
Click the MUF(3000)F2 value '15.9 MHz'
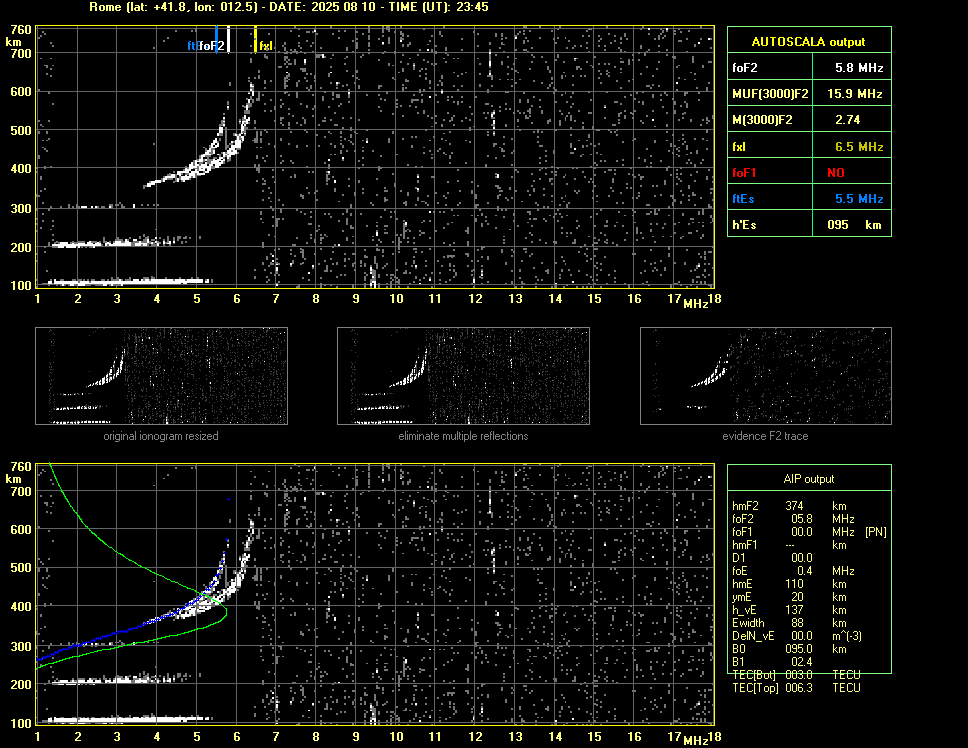pyautogui.click(x=854, y=94)
